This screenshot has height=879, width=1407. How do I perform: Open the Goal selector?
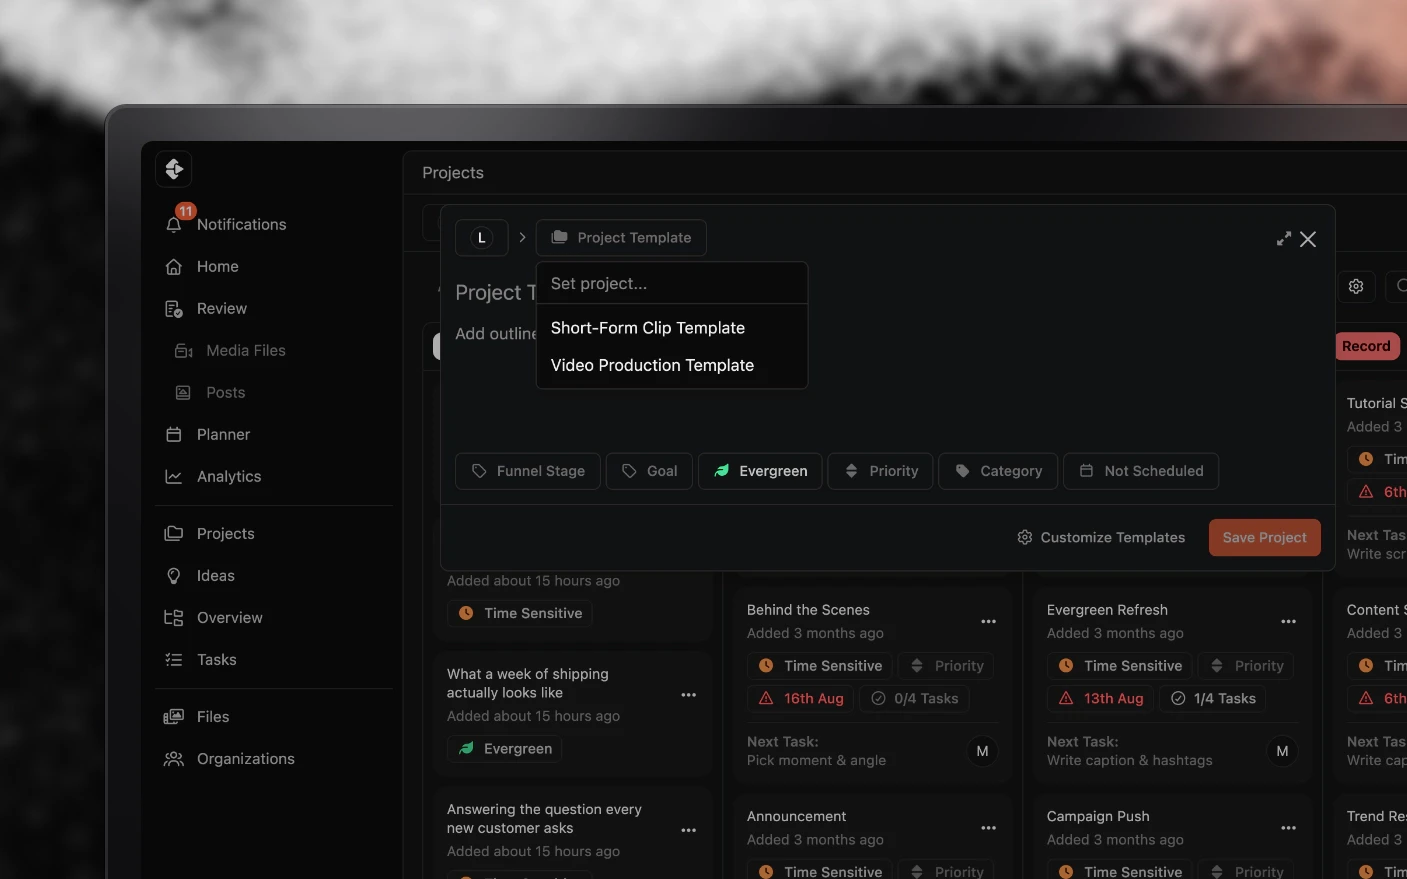[649, 471]
